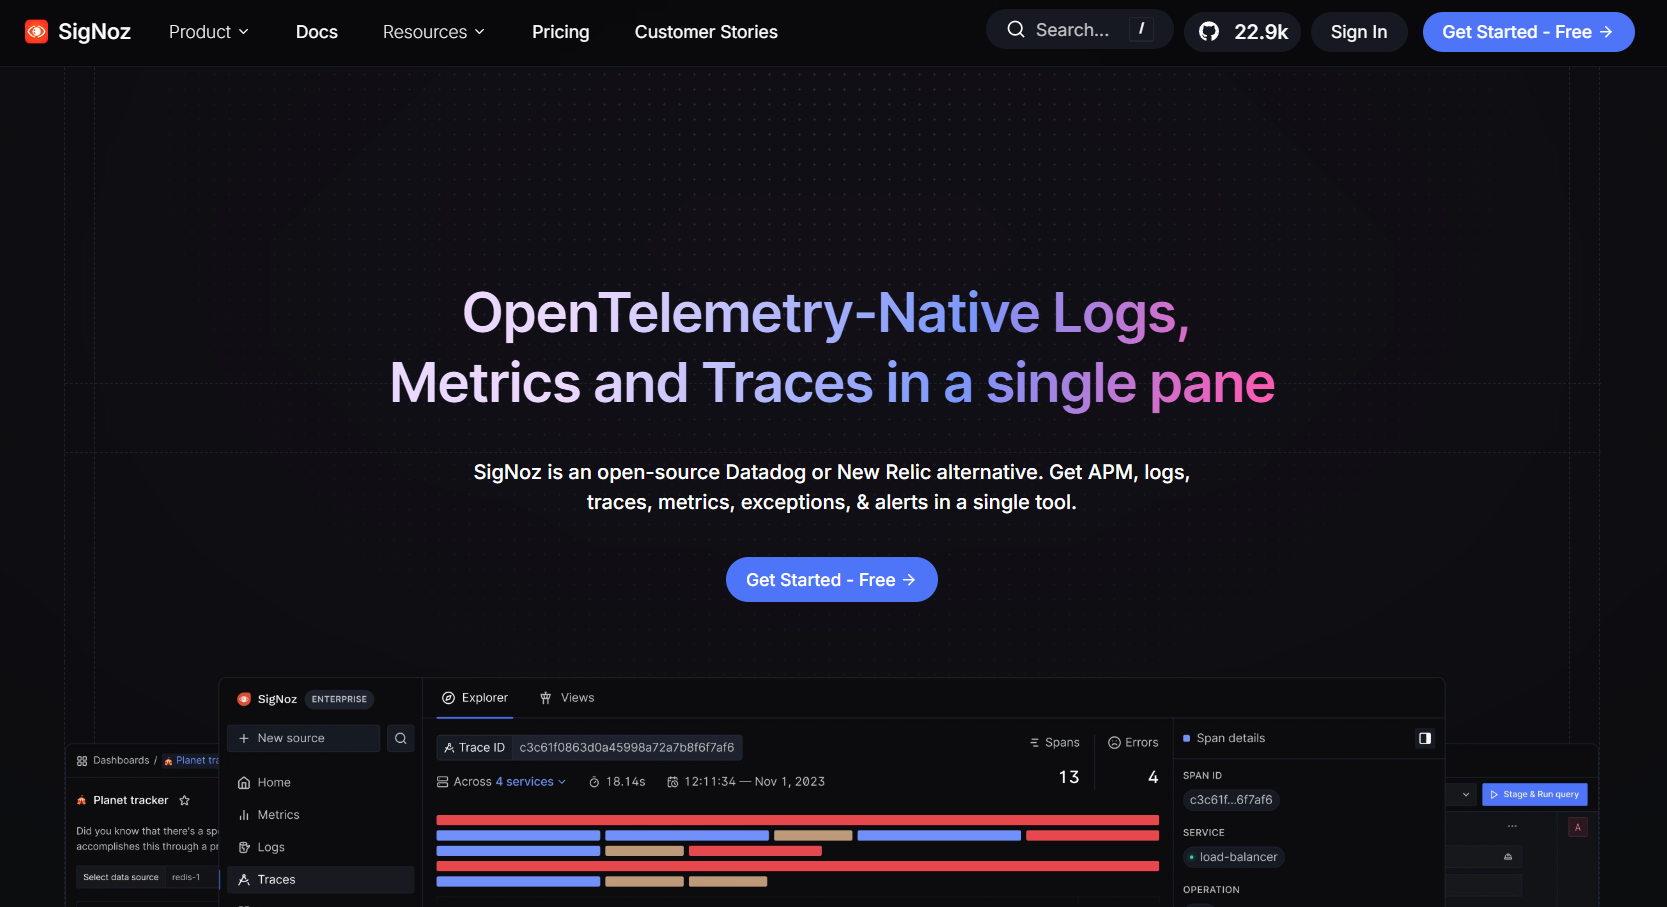Click the search magnifier icon in the navbar
This screenshot has width=1667, height=907.
(x=1016, y=30)
